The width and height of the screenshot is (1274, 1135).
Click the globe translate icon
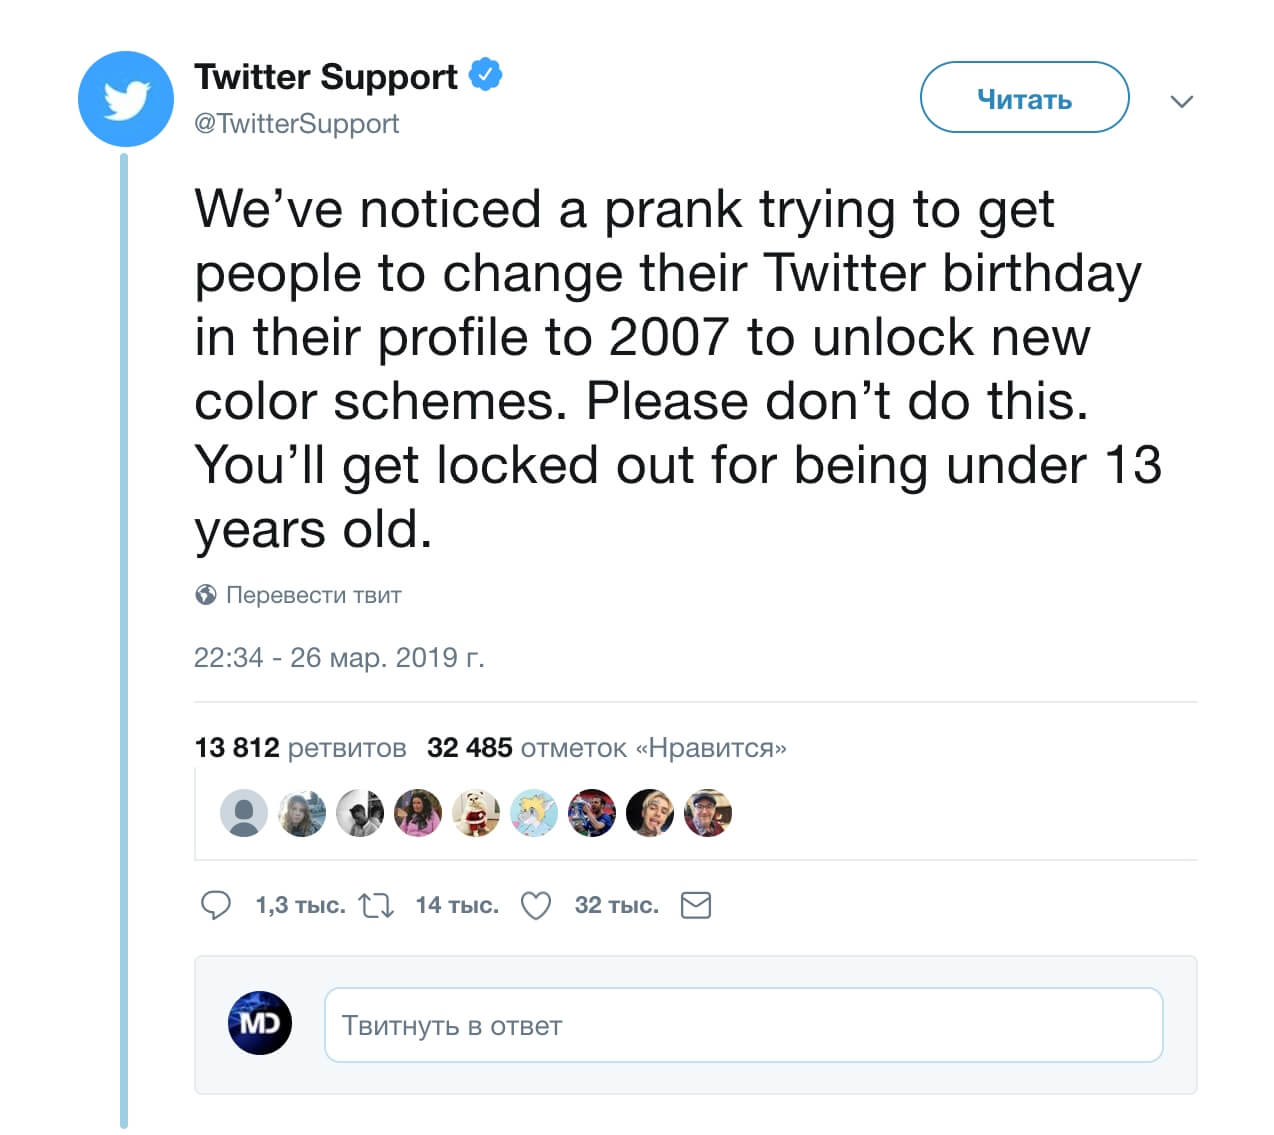(x=206, y=595)
